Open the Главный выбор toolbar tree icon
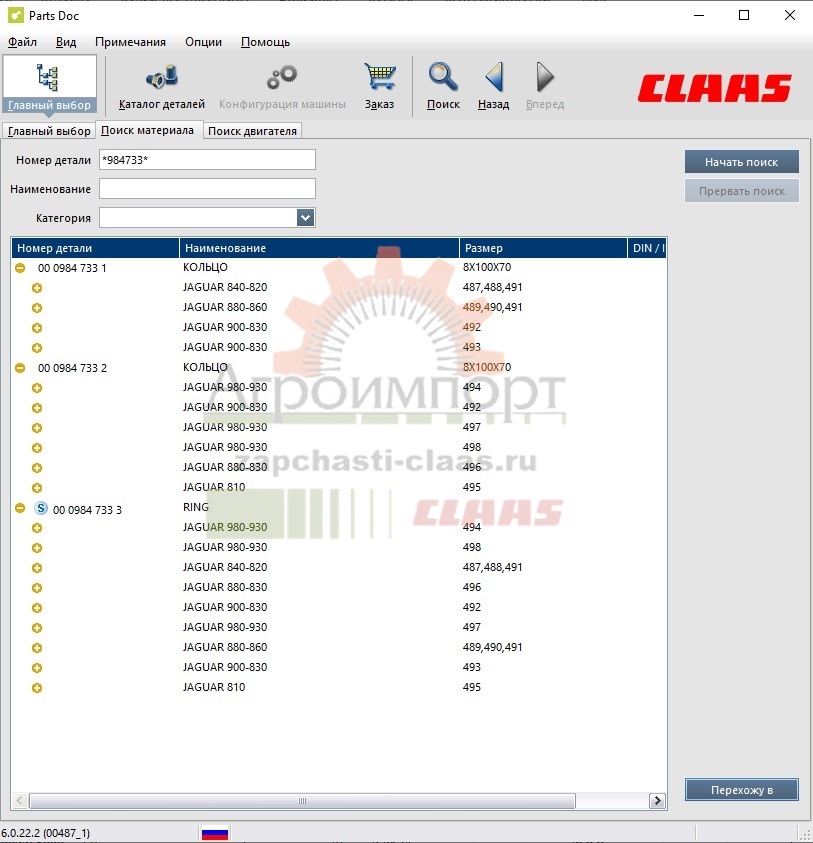Screen dimensions: 813x843 point(48,77)
